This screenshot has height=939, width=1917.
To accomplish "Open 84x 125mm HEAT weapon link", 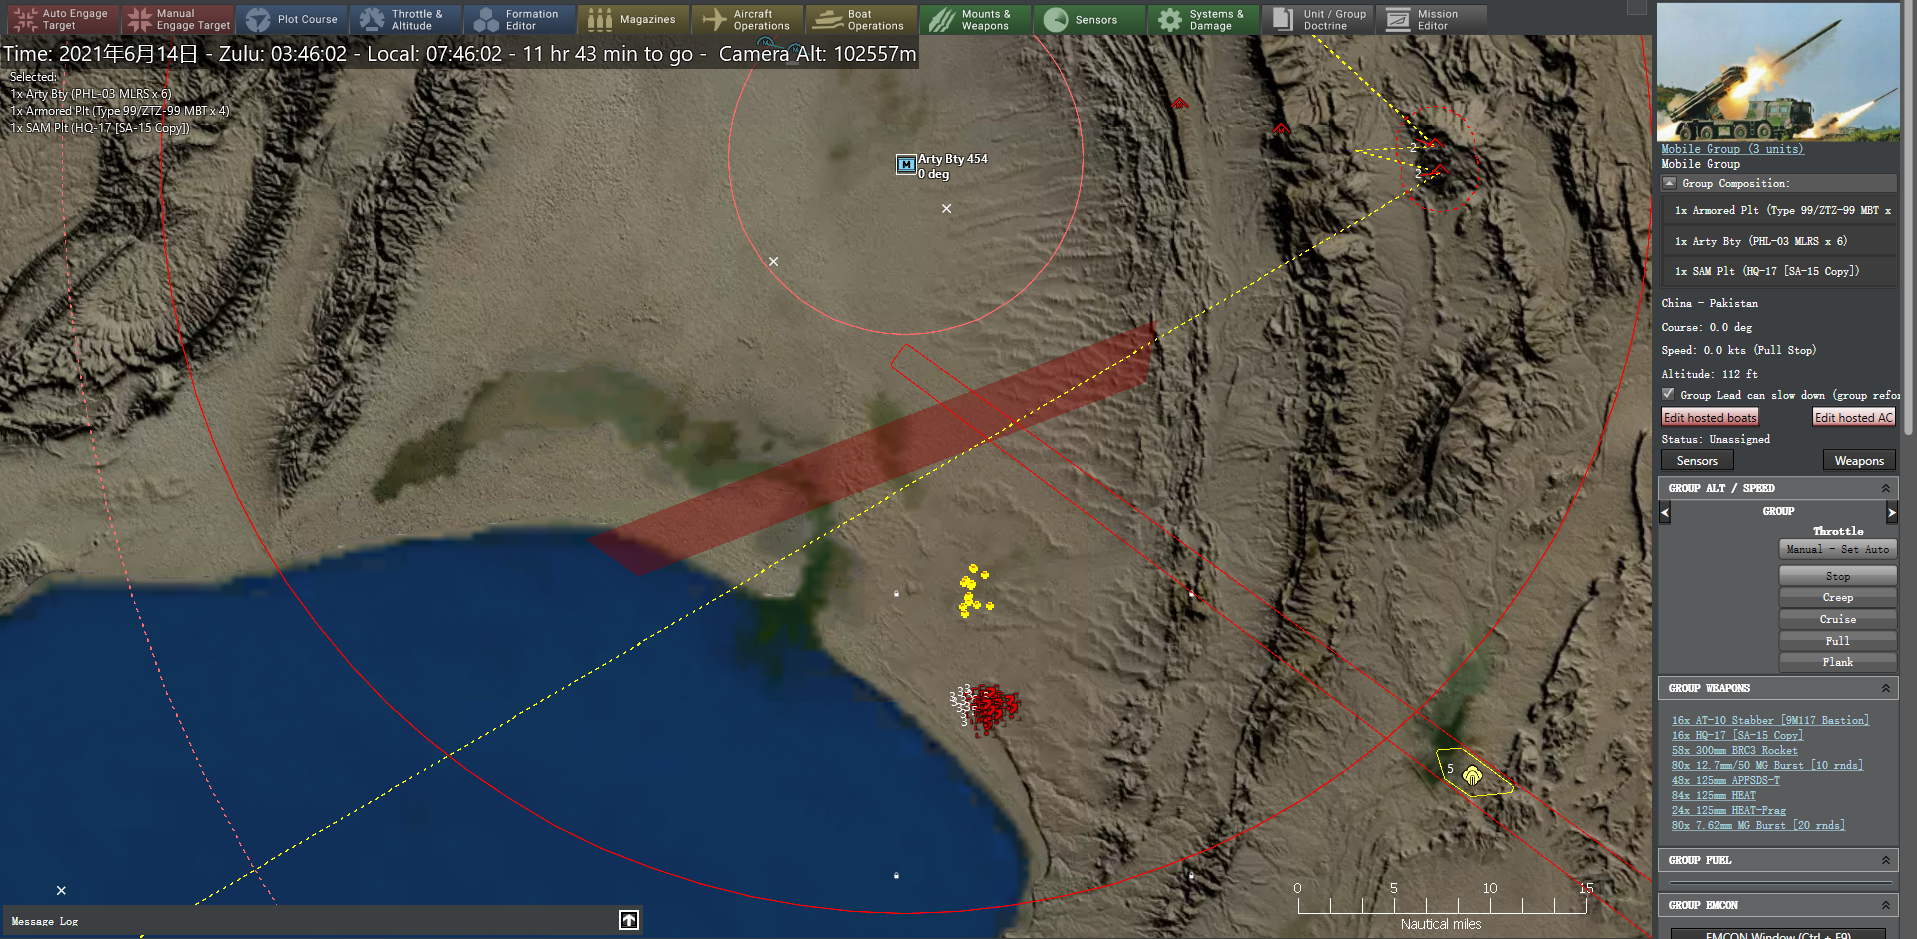I will point(1713,795).
